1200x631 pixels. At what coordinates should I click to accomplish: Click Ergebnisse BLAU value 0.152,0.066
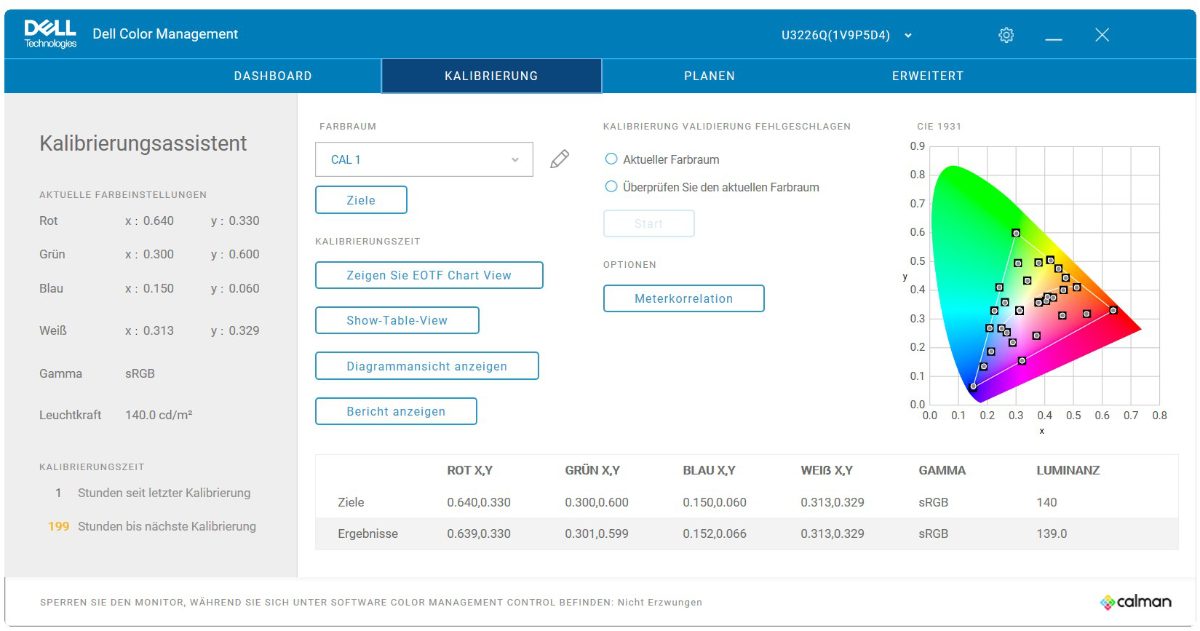[715, 533]
